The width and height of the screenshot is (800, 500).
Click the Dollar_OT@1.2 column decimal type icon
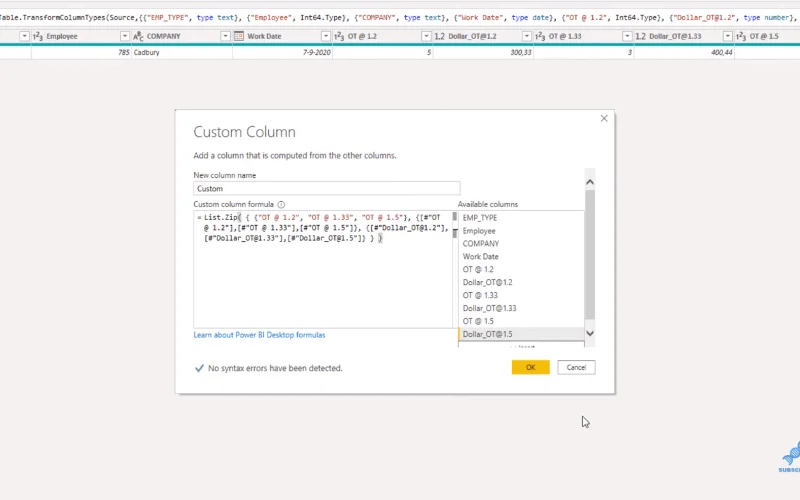440,36
